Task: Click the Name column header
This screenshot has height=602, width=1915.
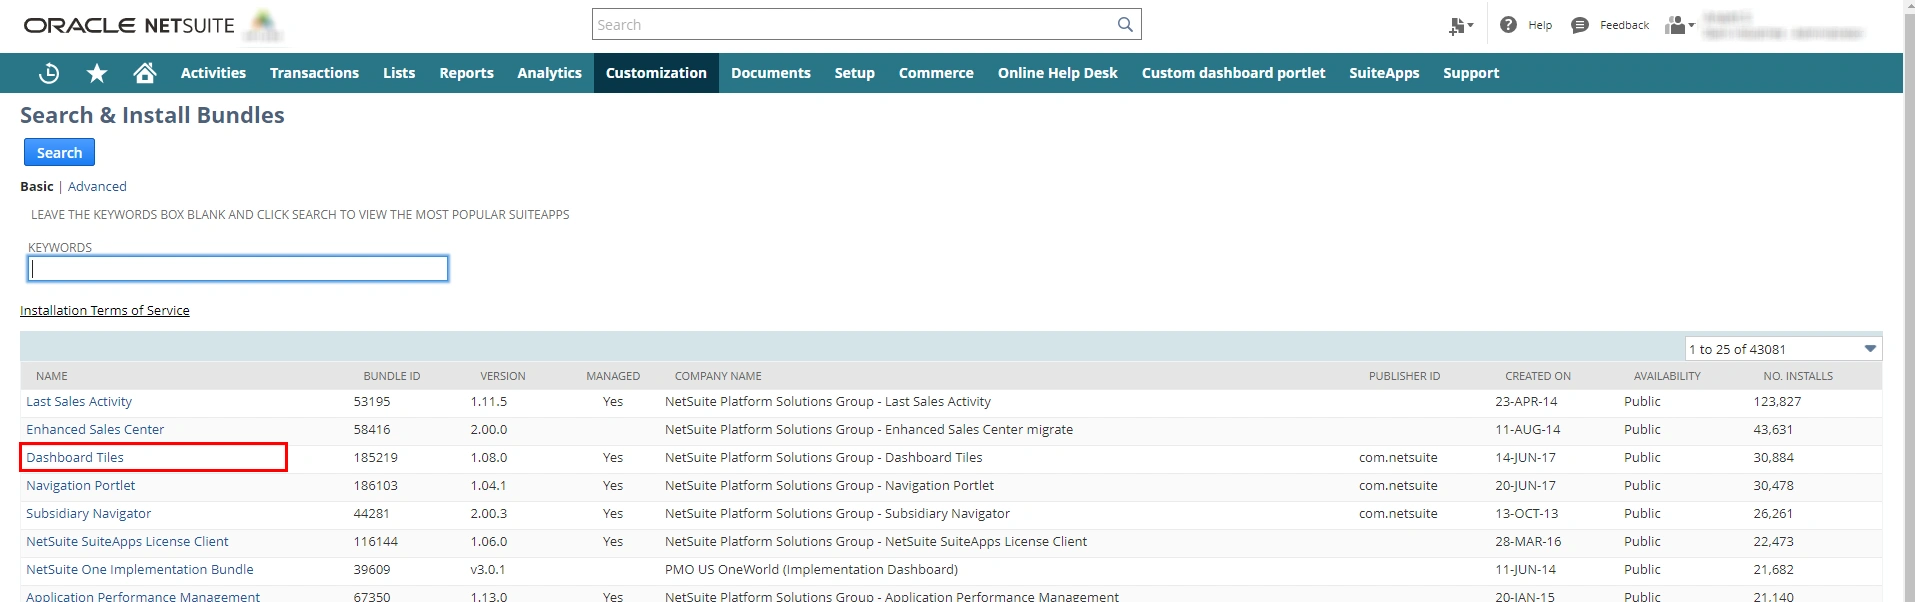Action: pyautogui.click(x=52, y=376)
